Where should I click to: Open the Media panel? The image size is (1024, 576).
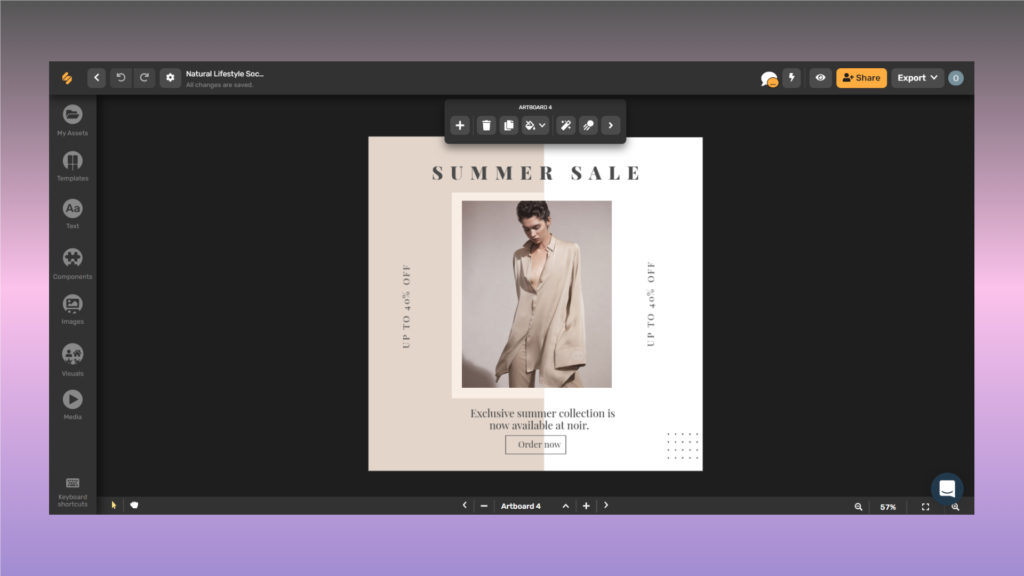tap(72, 402)
